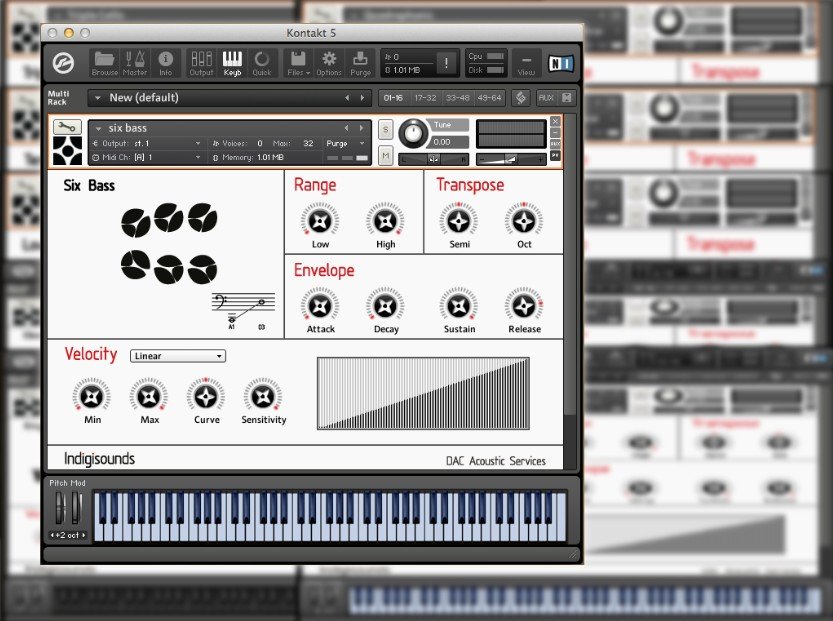Click the panic exclamation button
This screenshot has height=621, width=833.
tap(446, 63)
